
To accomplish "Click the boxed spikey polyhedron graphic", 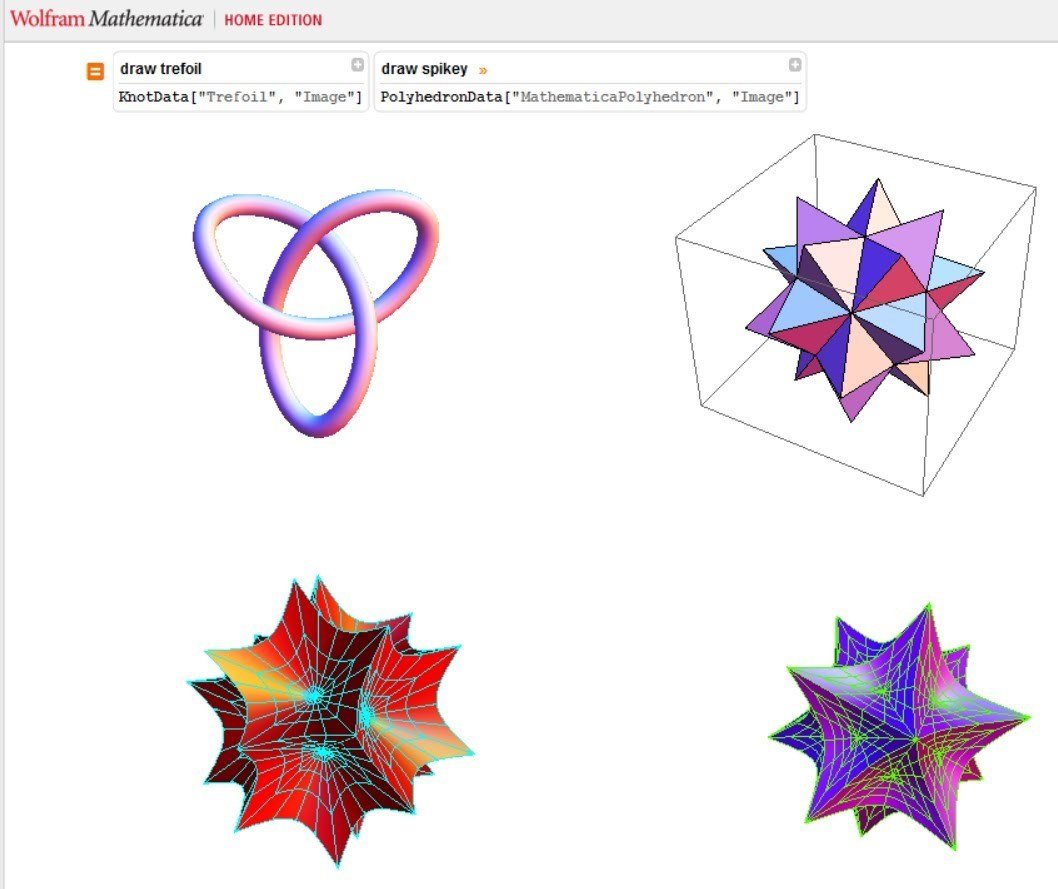I will [856, 315].
